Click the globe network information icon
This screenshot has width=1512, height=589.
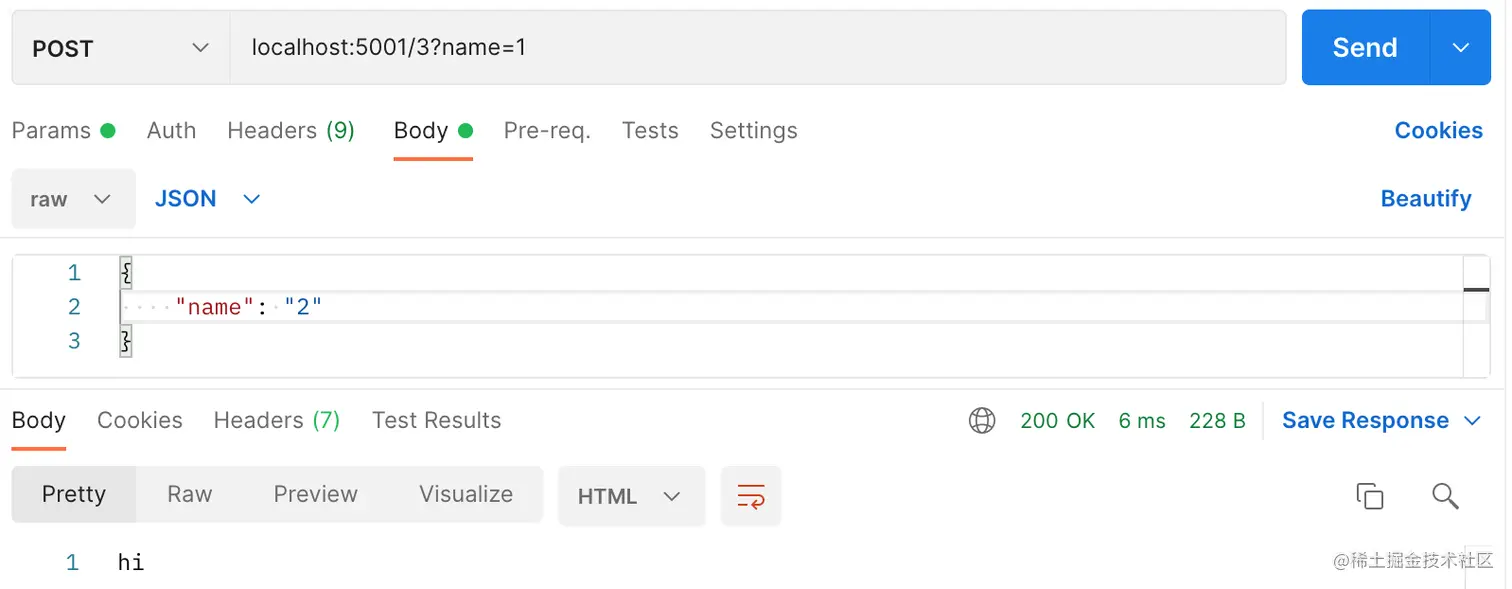tap(982, 421)
